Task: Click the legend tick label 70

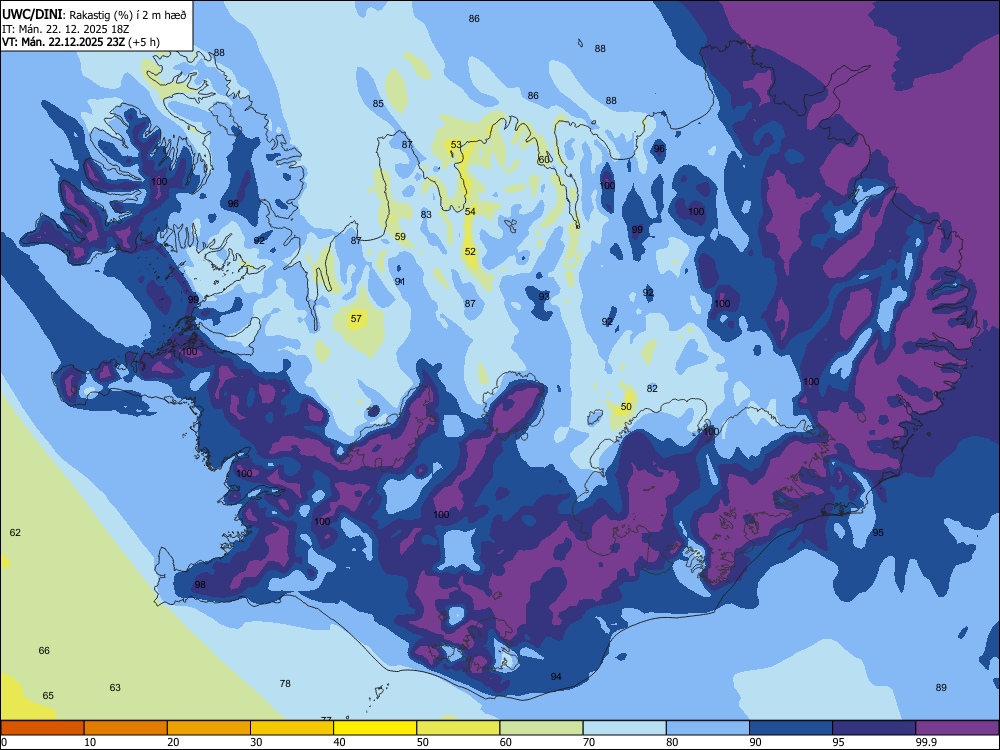Action: click(589, 742)
